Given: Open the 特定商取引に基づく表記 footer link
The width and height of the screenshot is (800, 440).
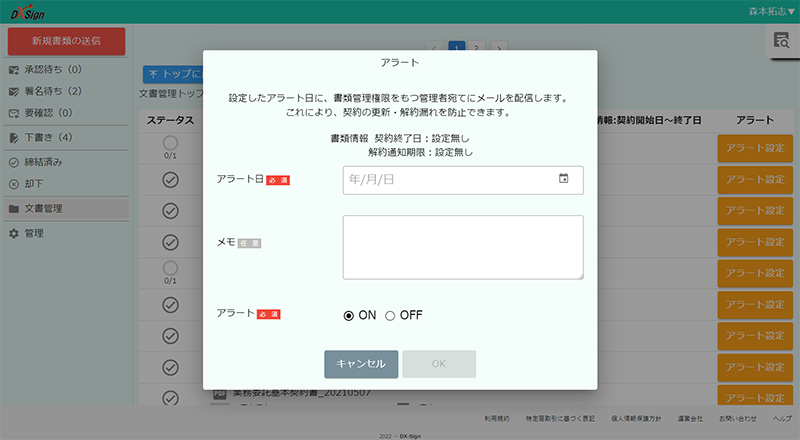Looking at the screenshot, I should click(560, 419).
